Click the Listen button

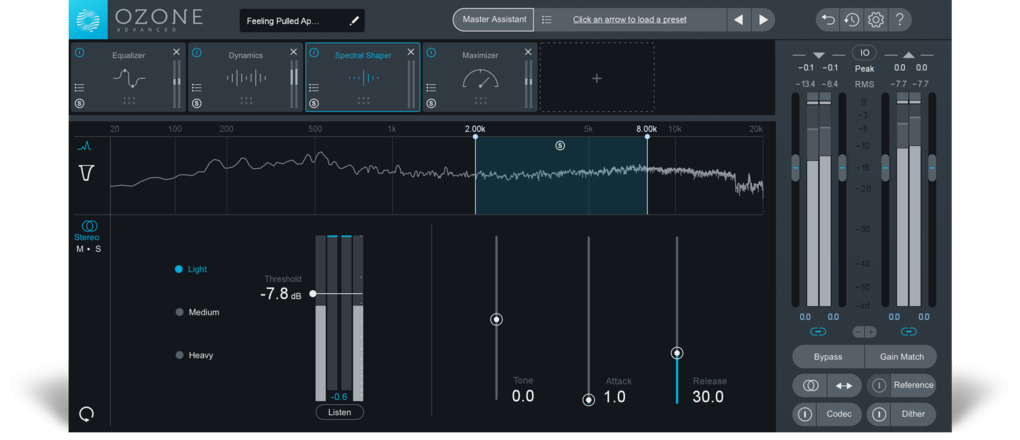click(340, 412)
